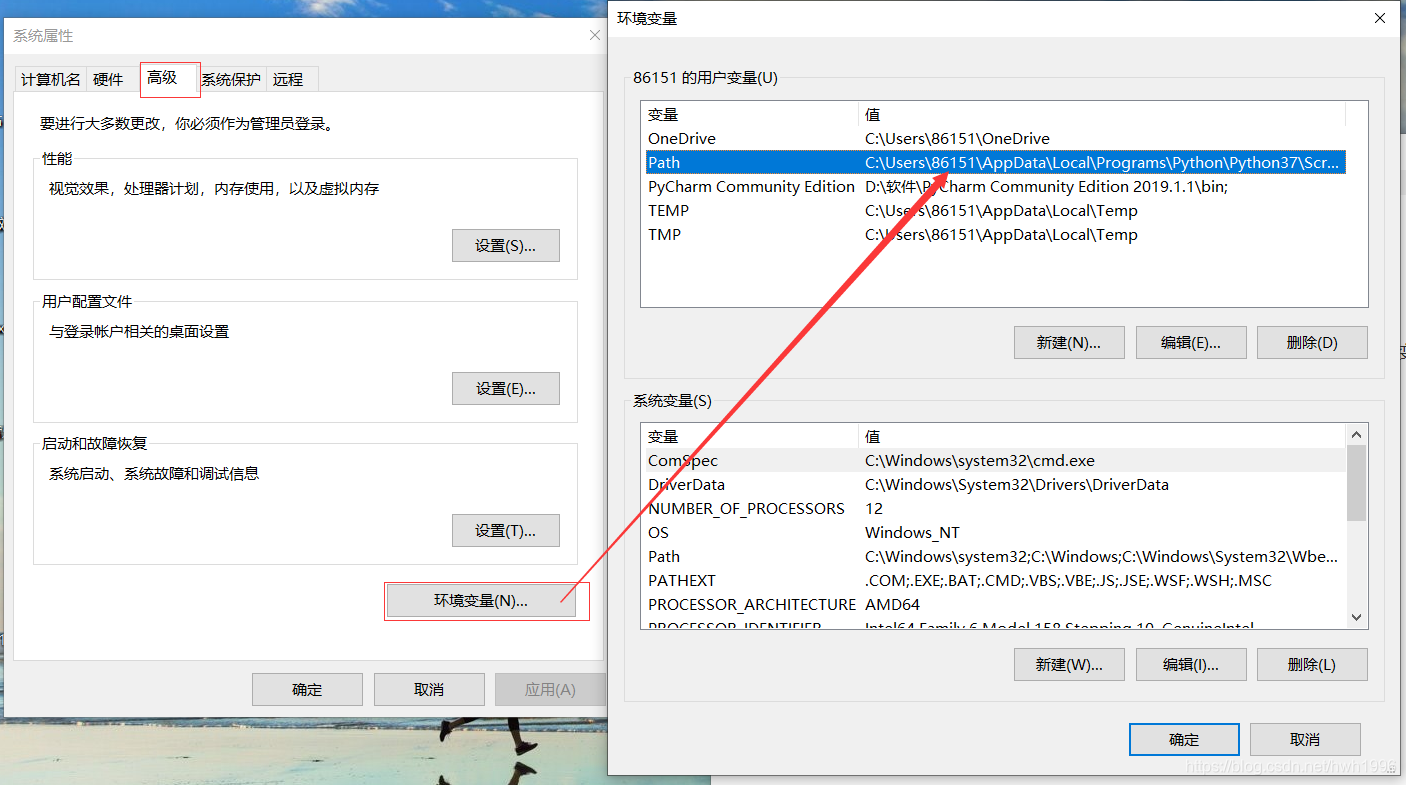Open 环境变量(N)... button
This screenshot has width=1406, height=785.
pyautogui.click(x=481, y=601)
